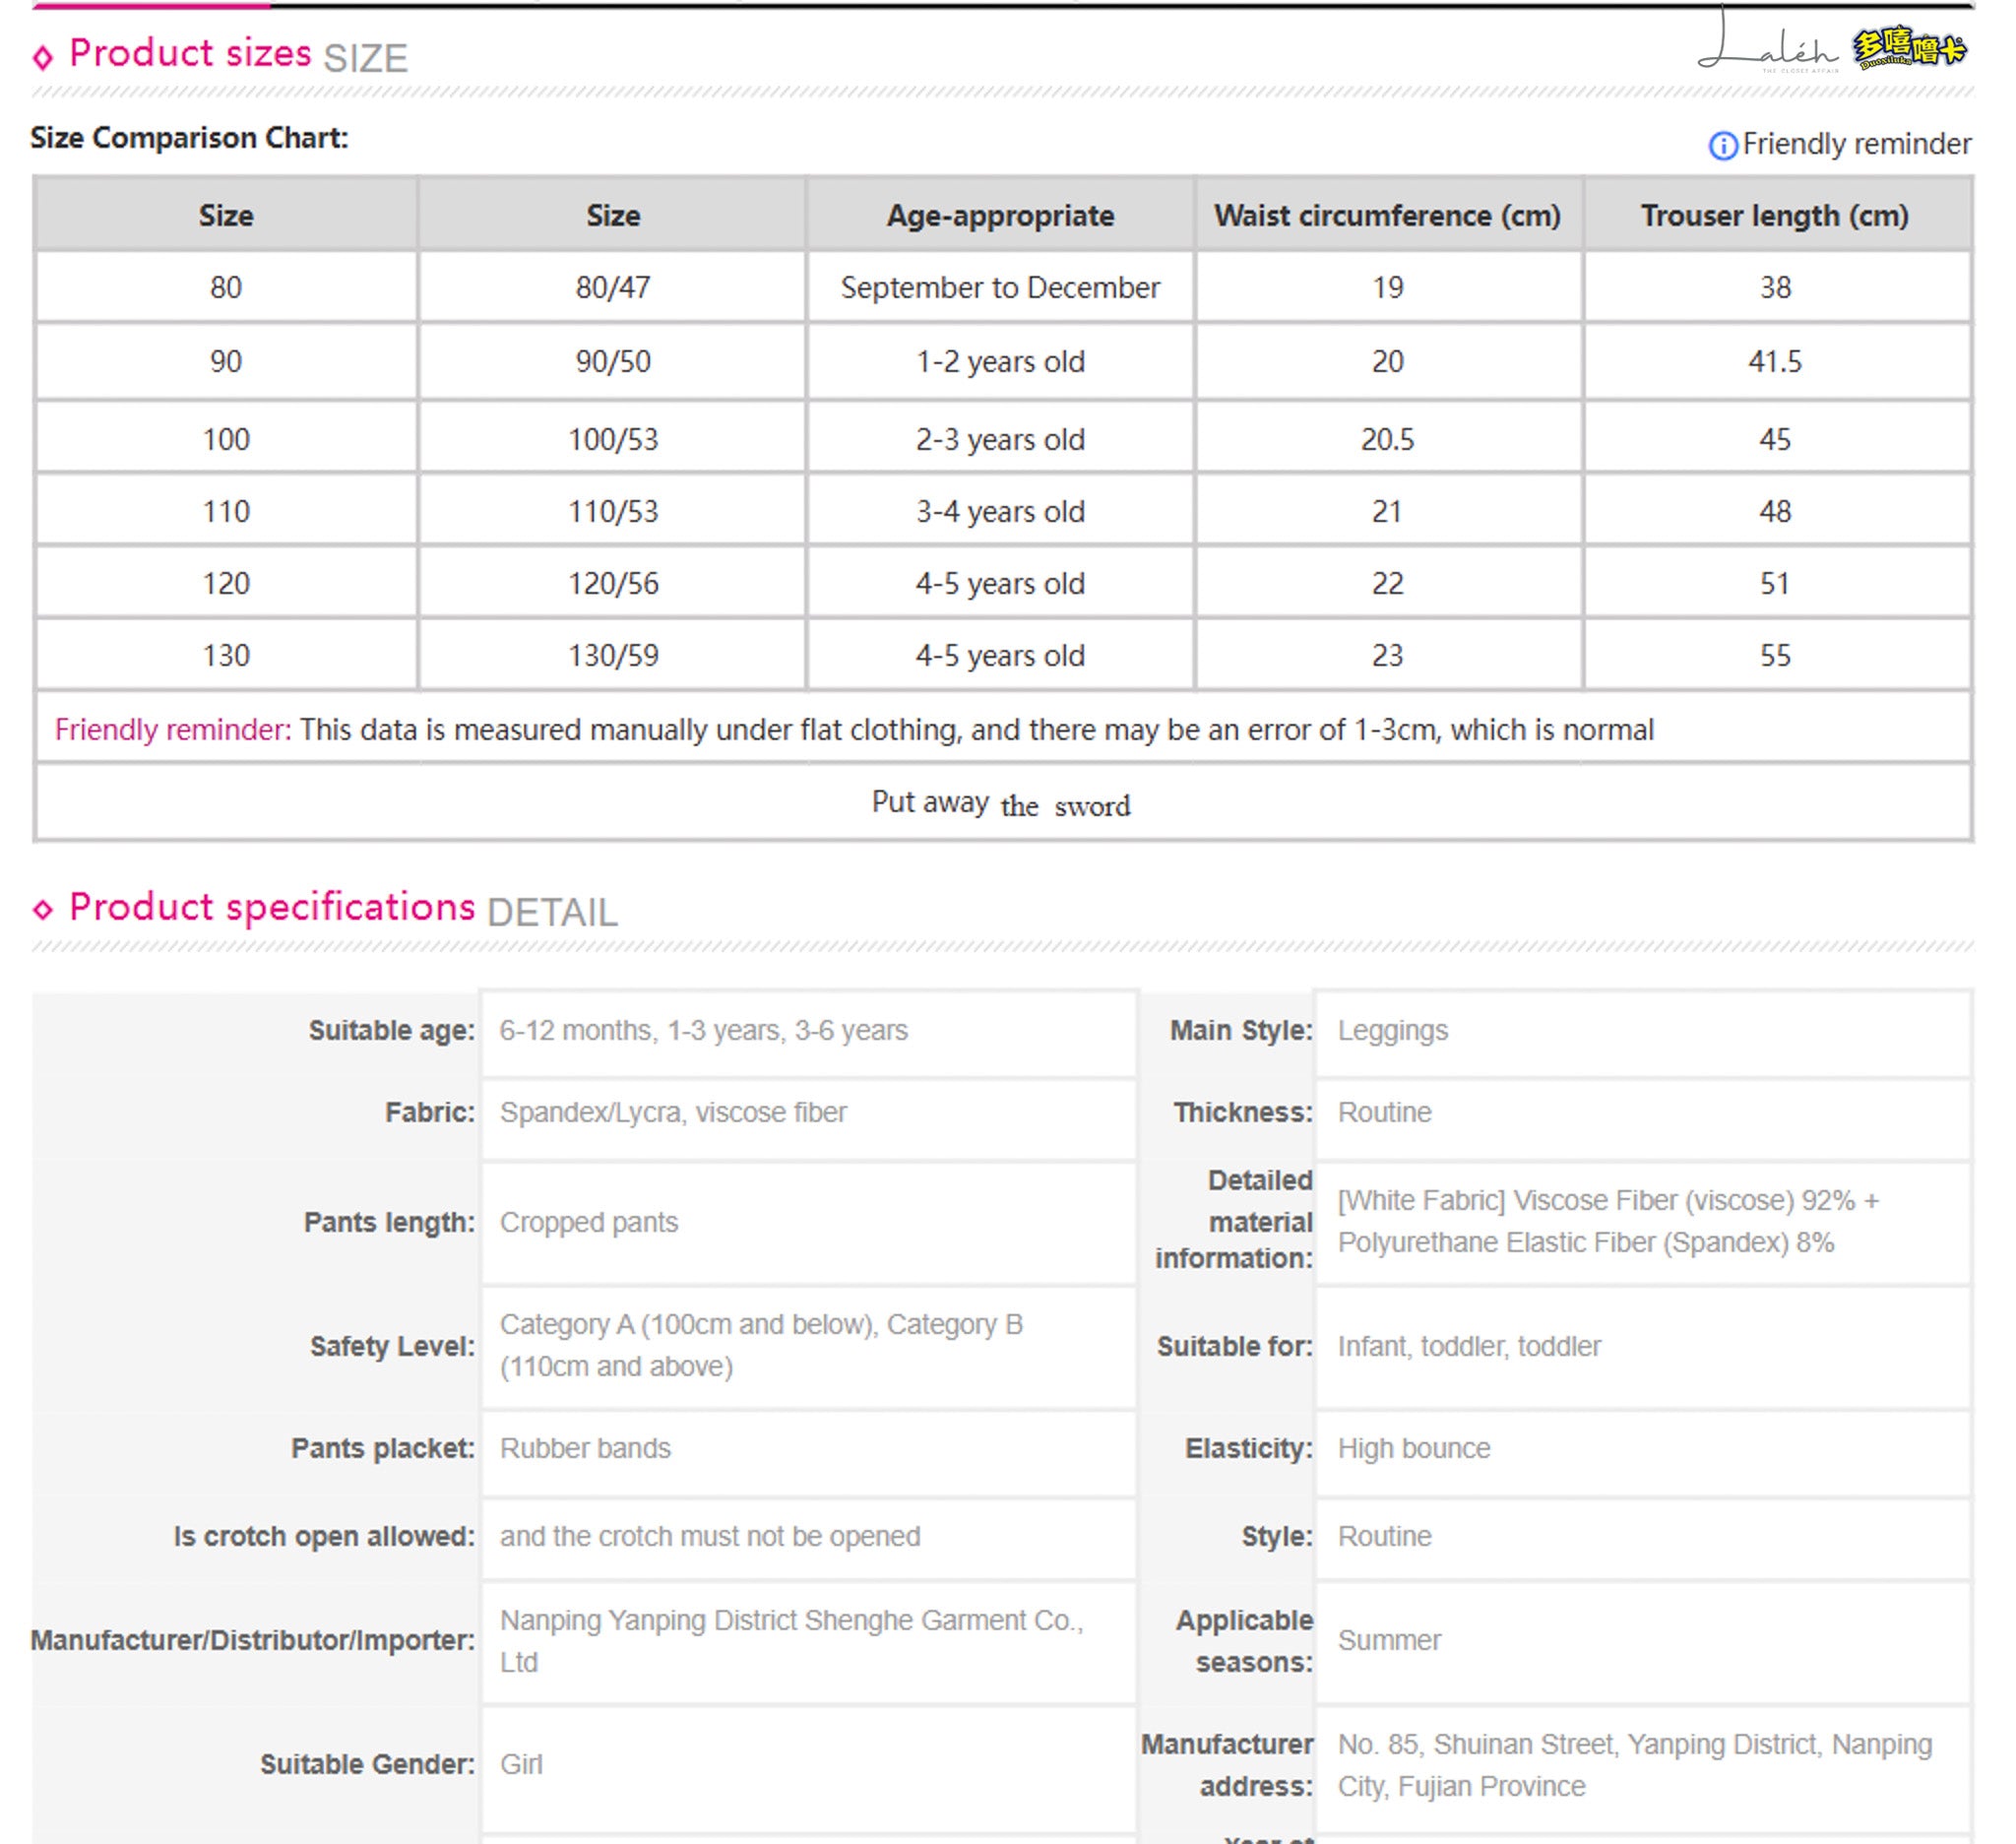Select the "100/53" size cell
2016x1844 pixels.
tap(613, 439)
